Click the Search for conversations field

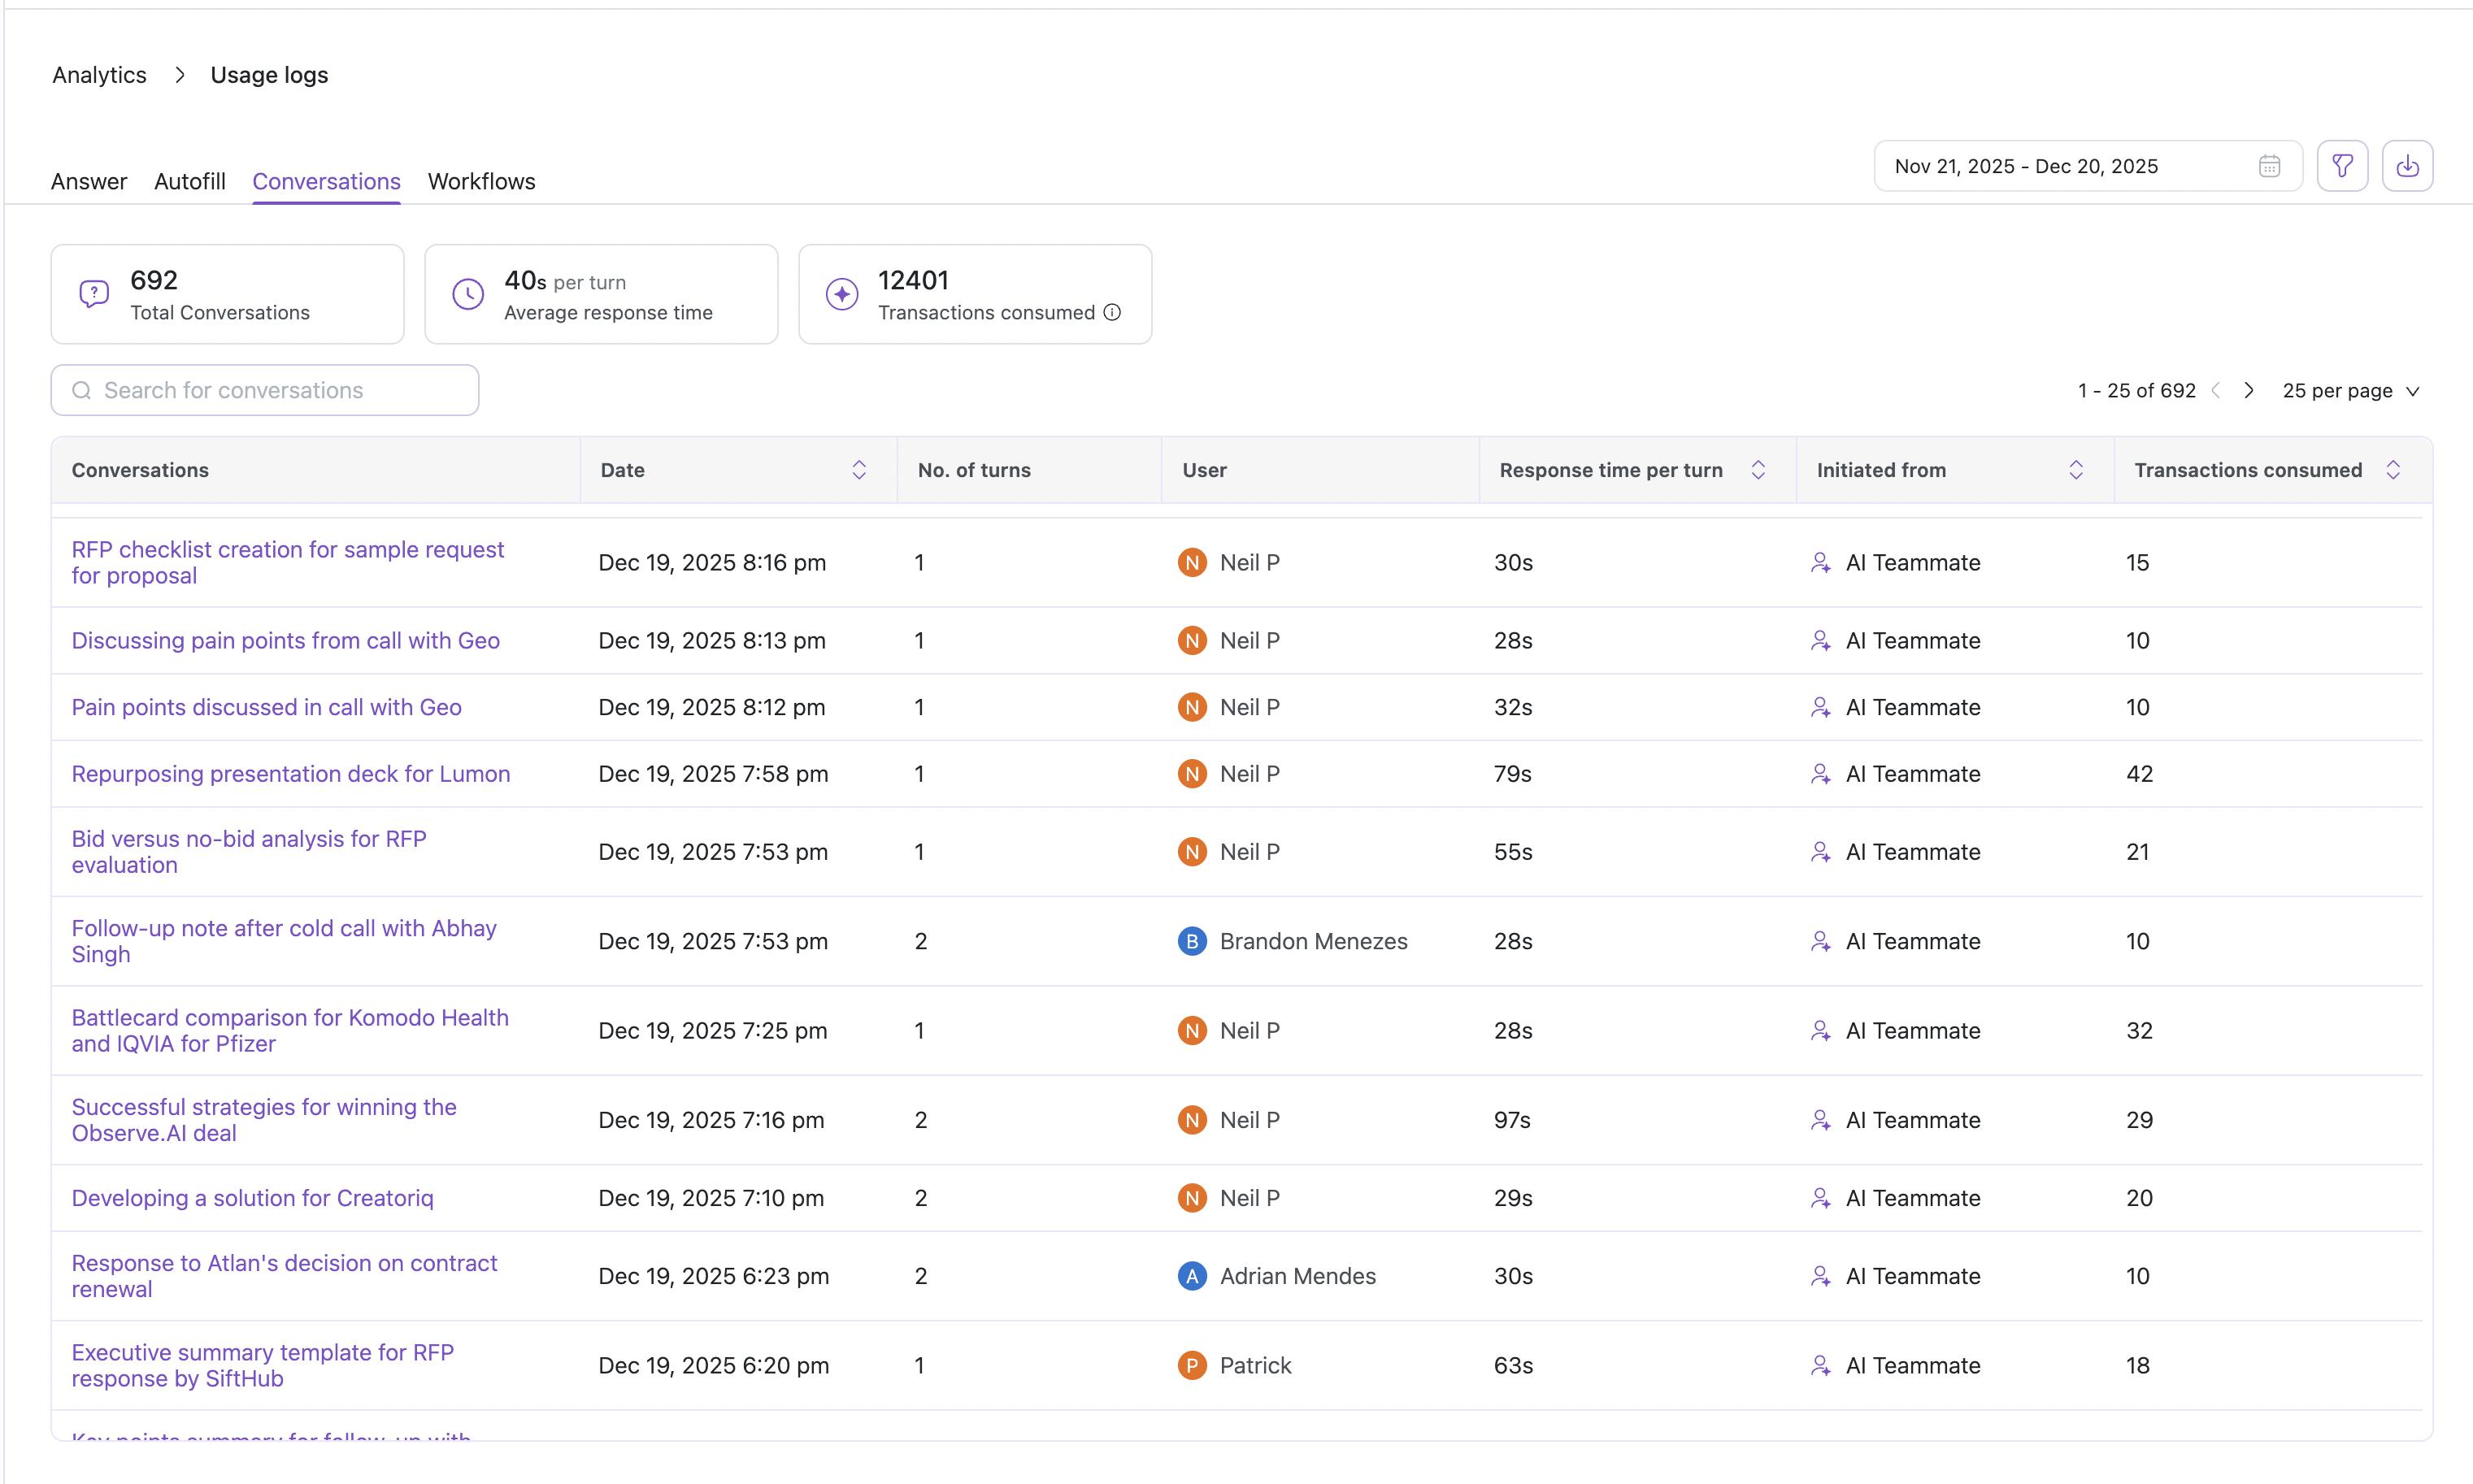265,391
